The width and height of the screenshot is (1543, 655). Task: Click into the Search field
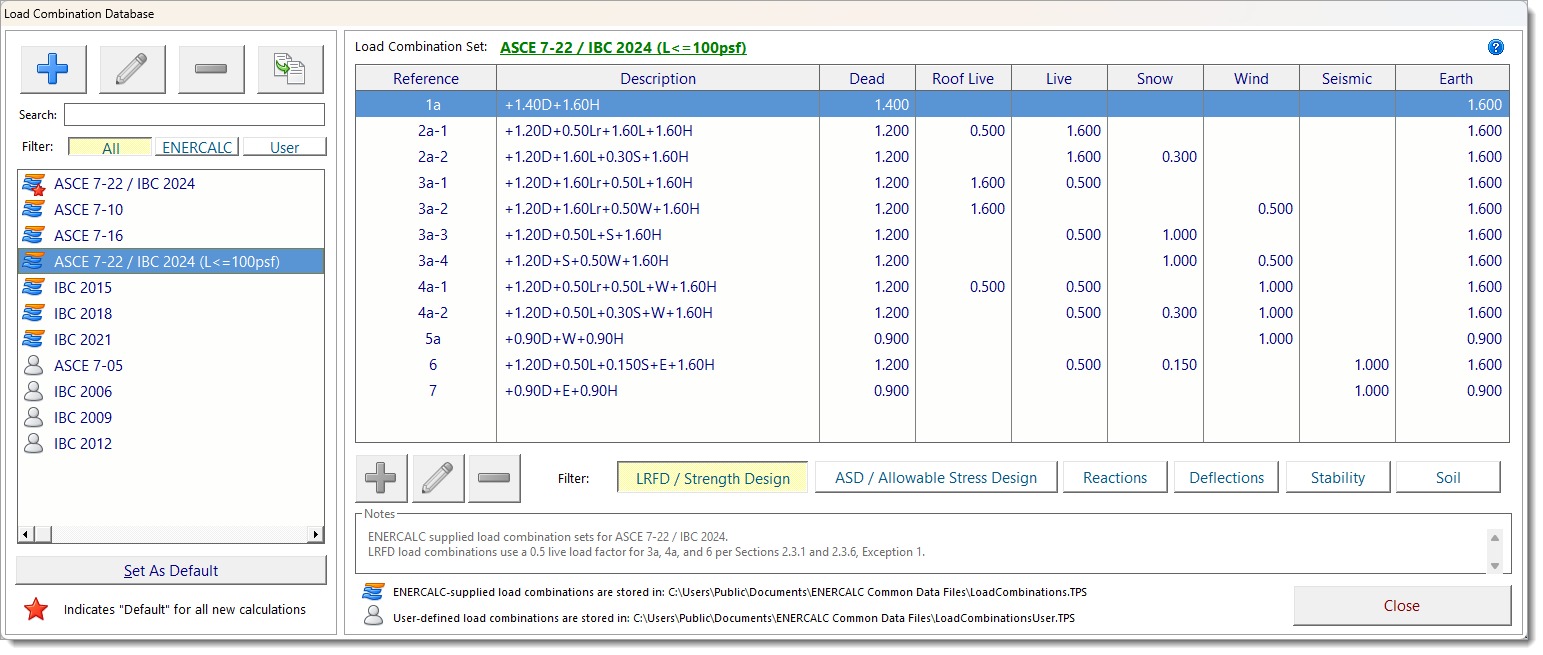tap(194, 114)
